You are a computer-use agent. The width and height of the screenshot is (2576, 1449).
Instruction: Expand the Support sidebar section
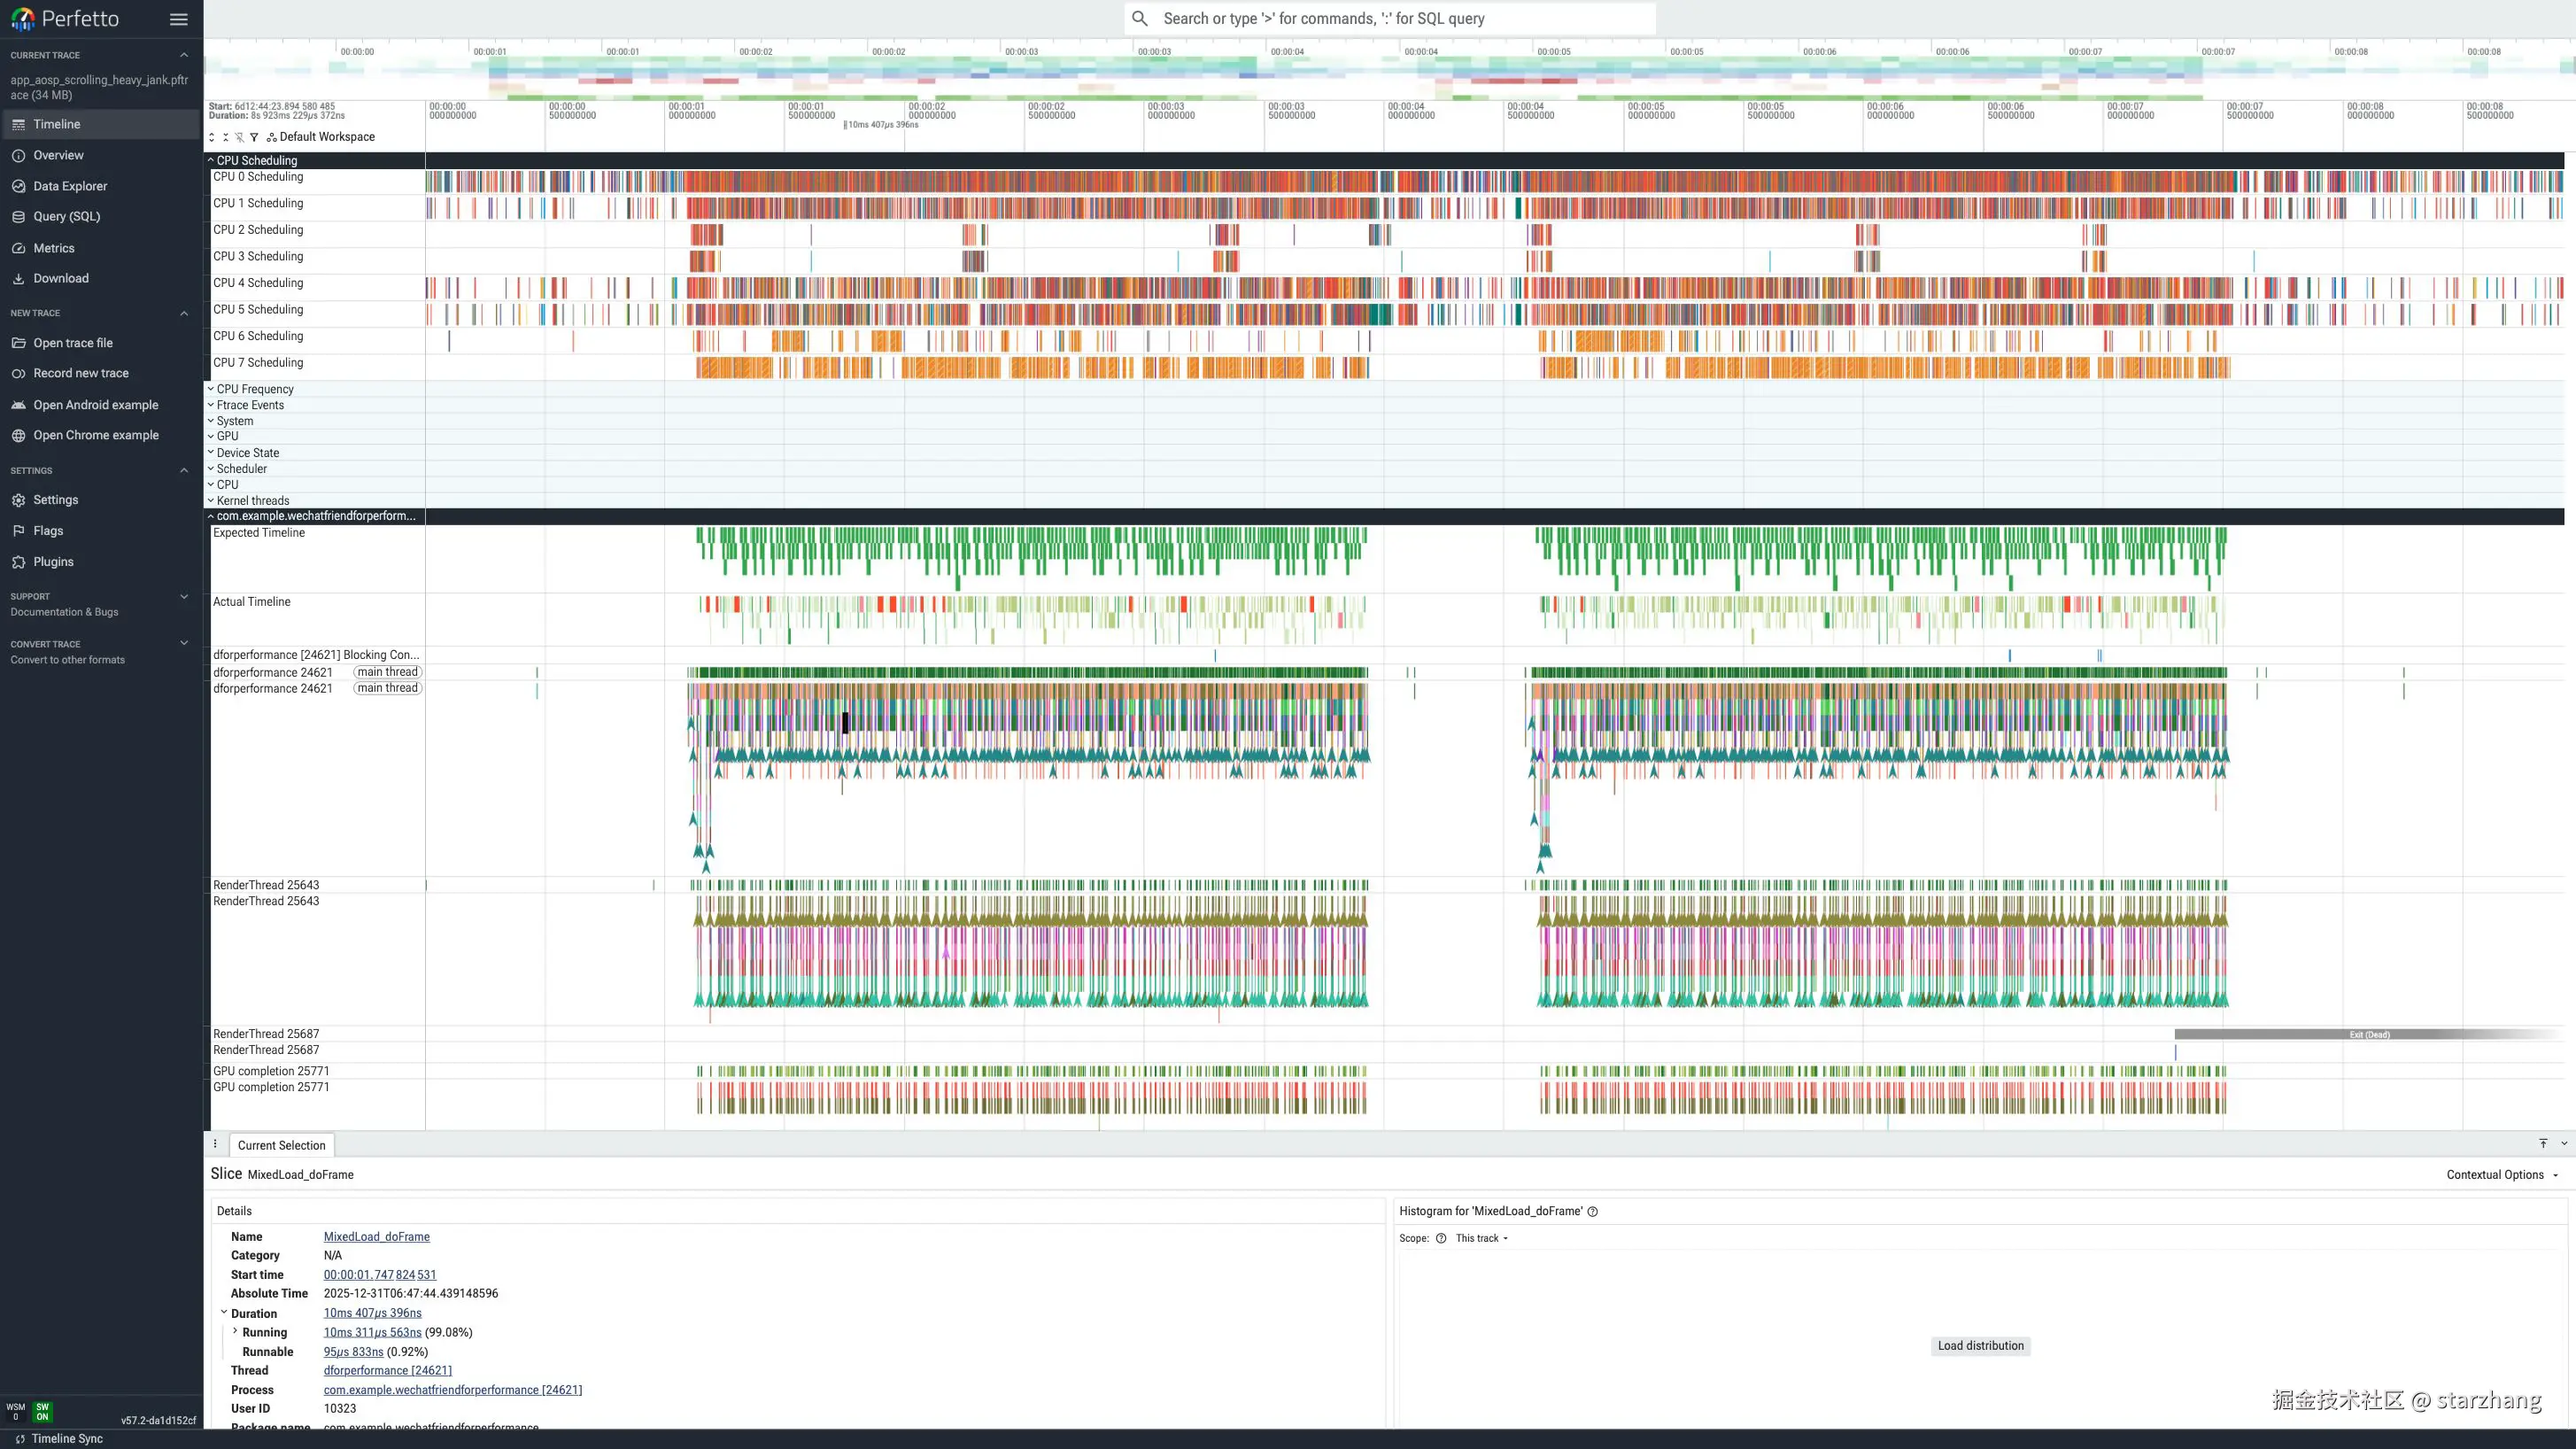184,596
